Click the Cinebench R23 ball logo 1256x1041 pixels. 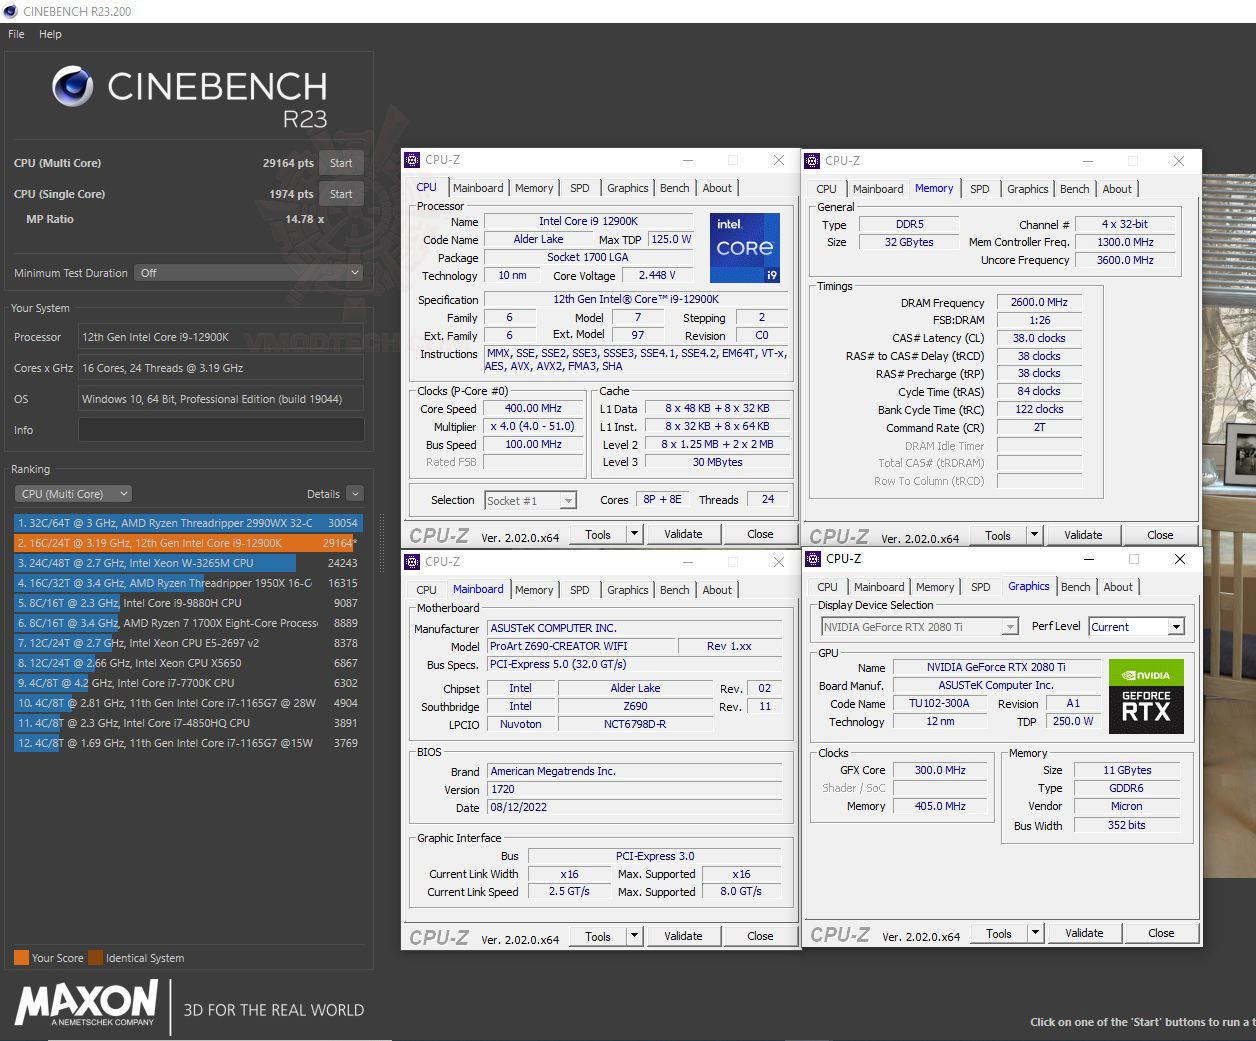point(71,85)
